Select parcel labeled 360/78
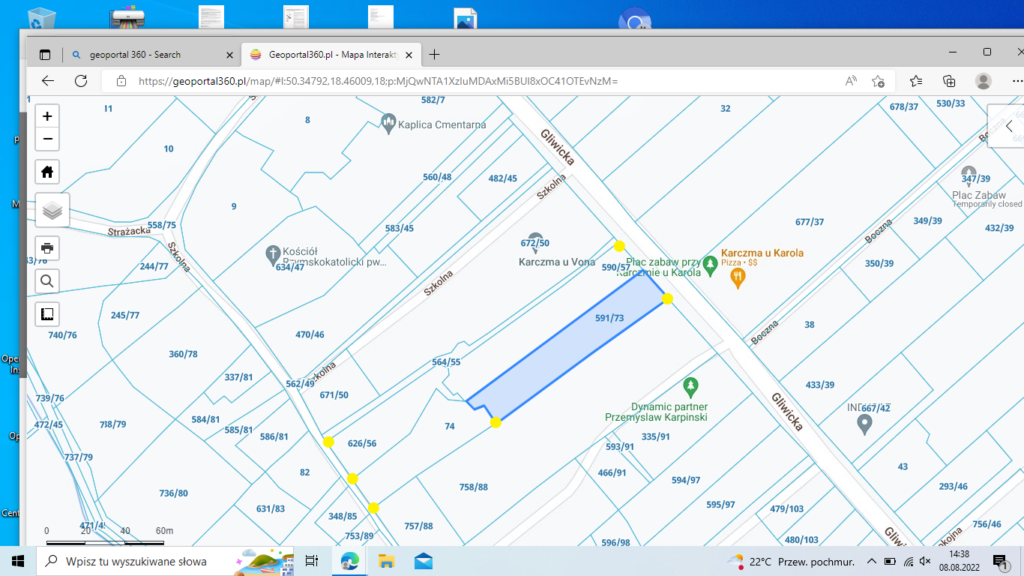This screenshot has height=576, width=1024. 183,354
